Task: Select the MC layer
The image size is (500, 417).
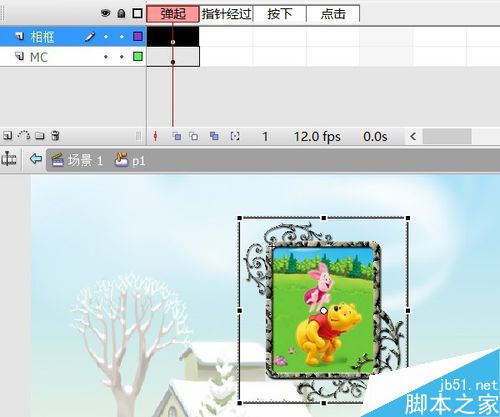Action: click(x=73, y=57)
